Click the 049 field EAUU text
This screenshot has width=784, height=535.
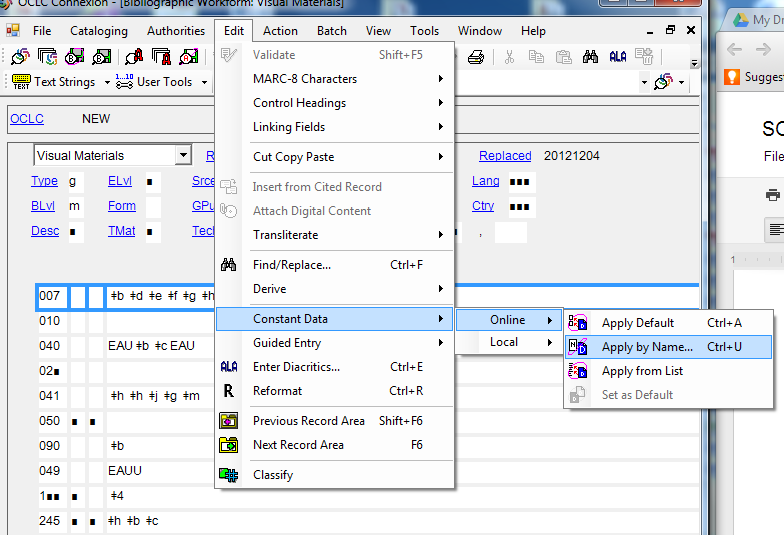(124, 470)
